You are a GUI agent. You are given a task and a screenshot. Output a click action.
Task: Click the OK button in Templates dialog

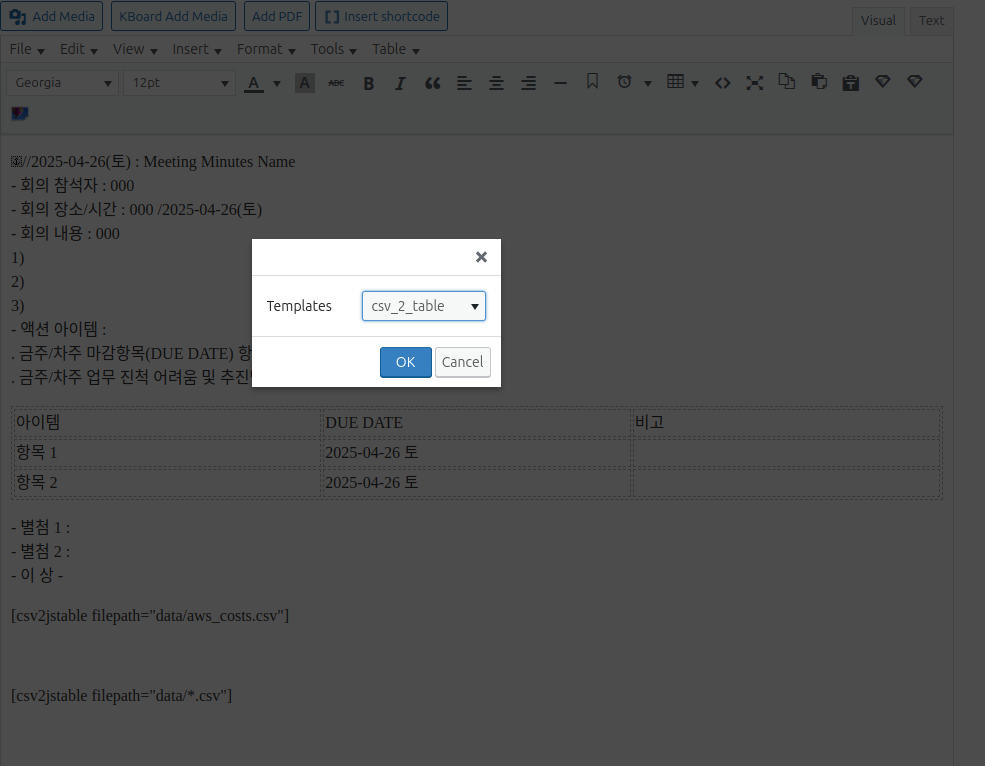(405, 362)
